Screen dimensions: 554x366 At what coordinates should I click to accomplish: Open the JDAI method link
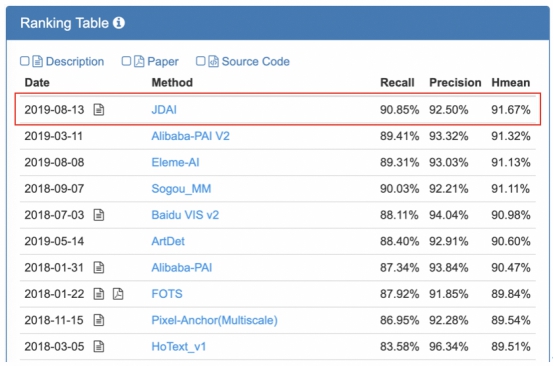pos(164,110)
